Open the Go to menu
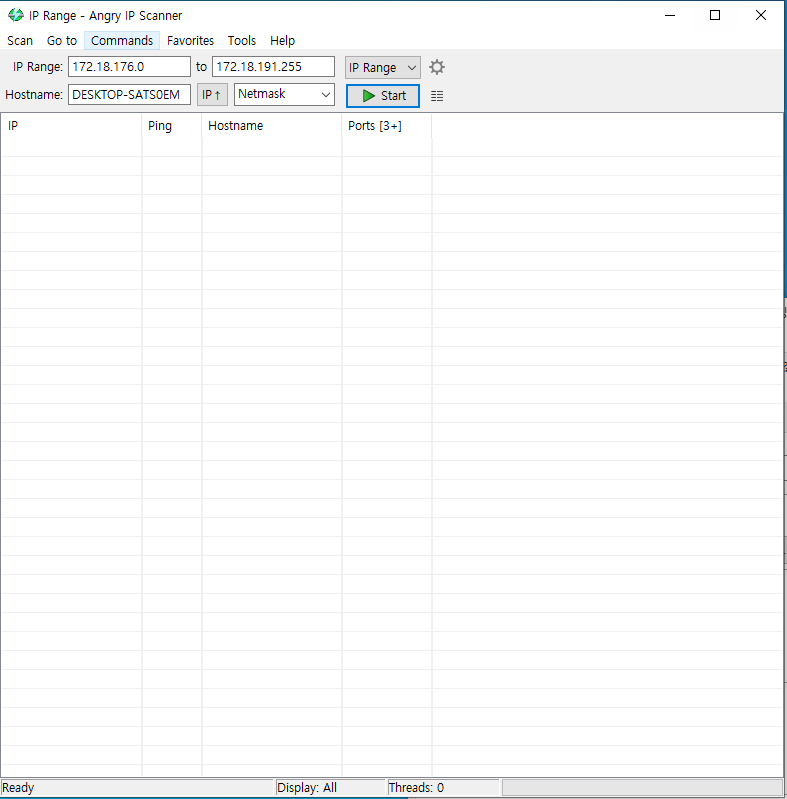Image resolution: width=787 pixels, height=799 pixels. click(62, 41)
